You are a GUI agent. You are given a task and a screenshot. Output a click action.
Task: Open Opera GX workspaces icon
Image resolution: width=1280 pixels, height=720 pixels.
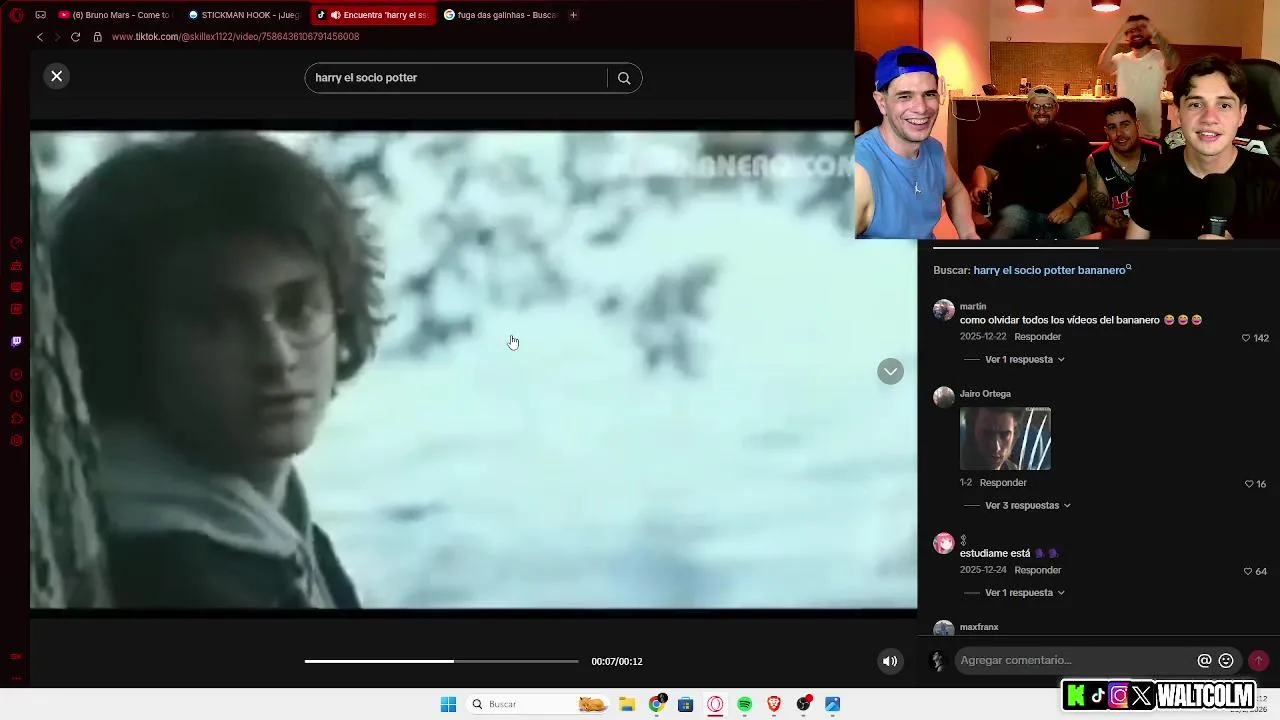(x=40, y=15)
